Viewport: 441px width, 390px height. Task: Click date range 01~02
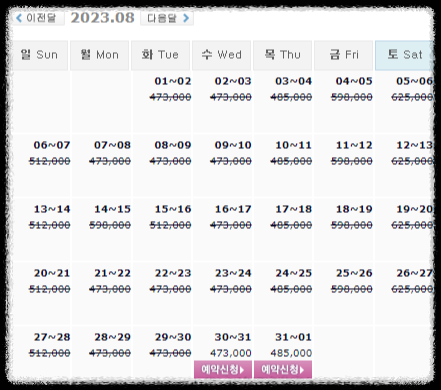(173, 81)
